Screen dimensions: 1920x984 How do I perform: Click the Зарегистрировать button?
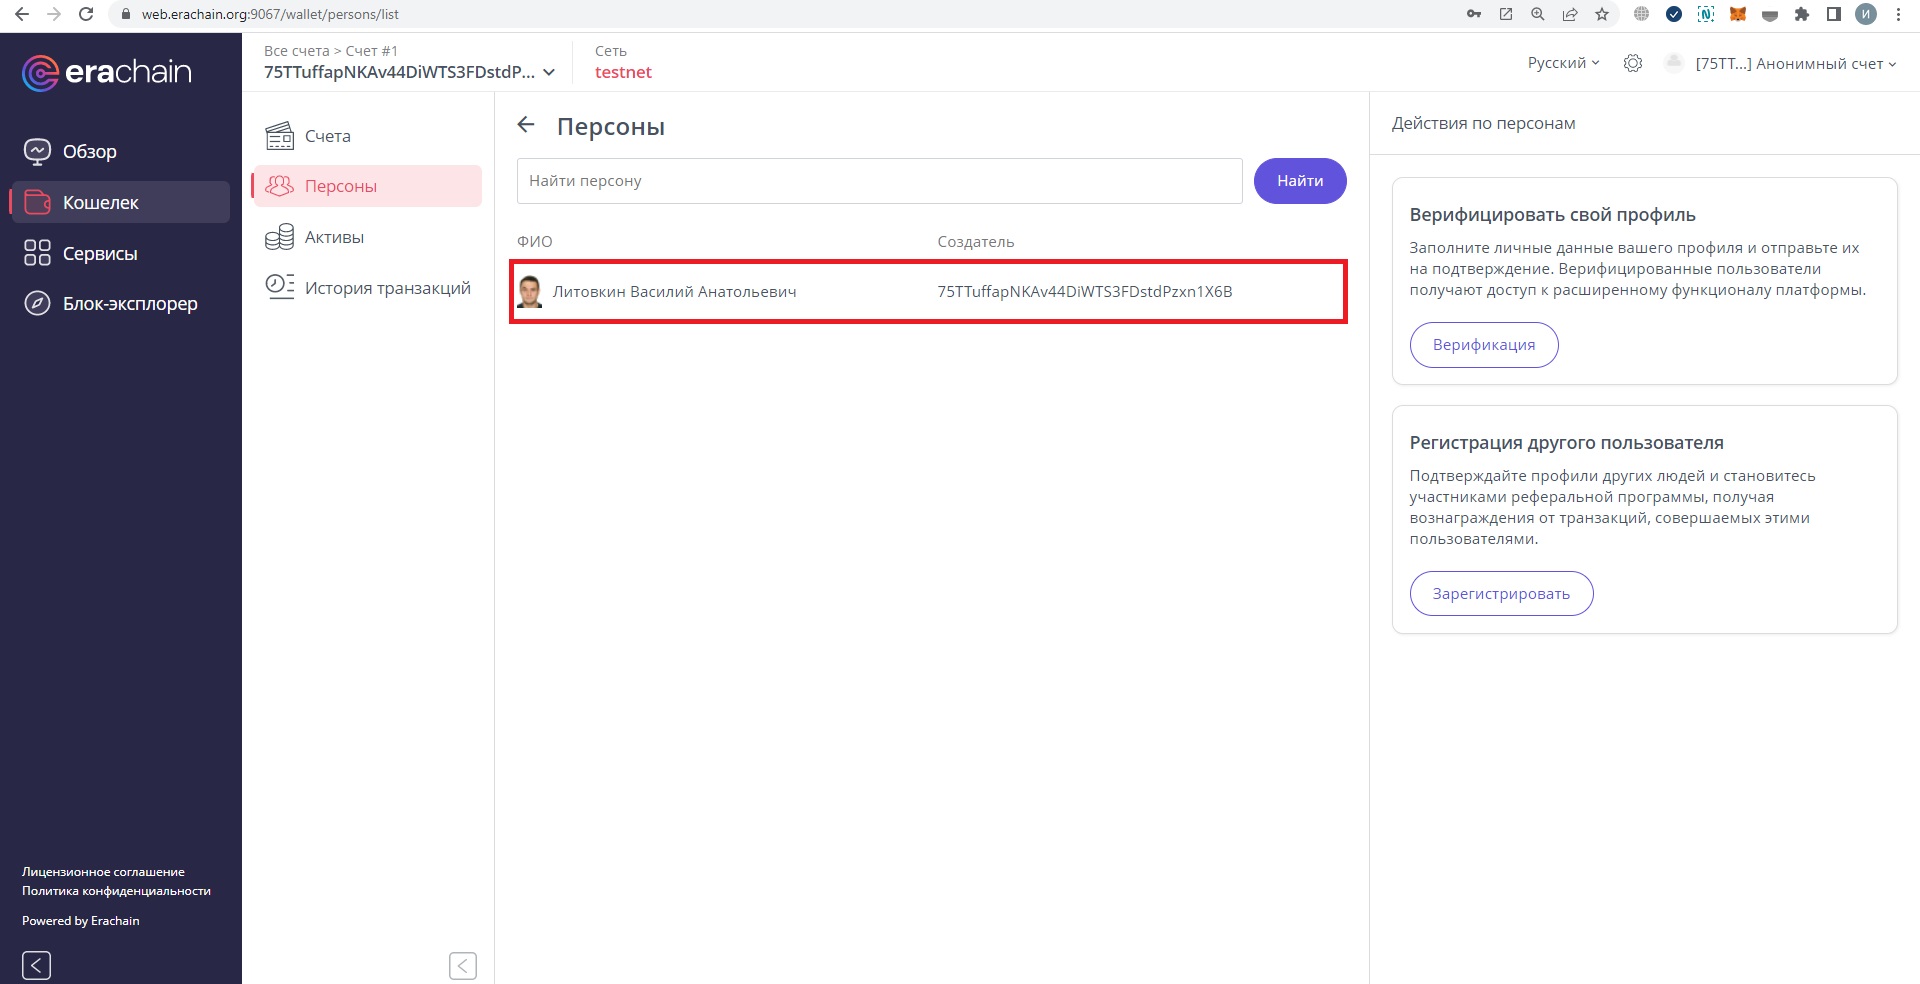coord(1500,594)
